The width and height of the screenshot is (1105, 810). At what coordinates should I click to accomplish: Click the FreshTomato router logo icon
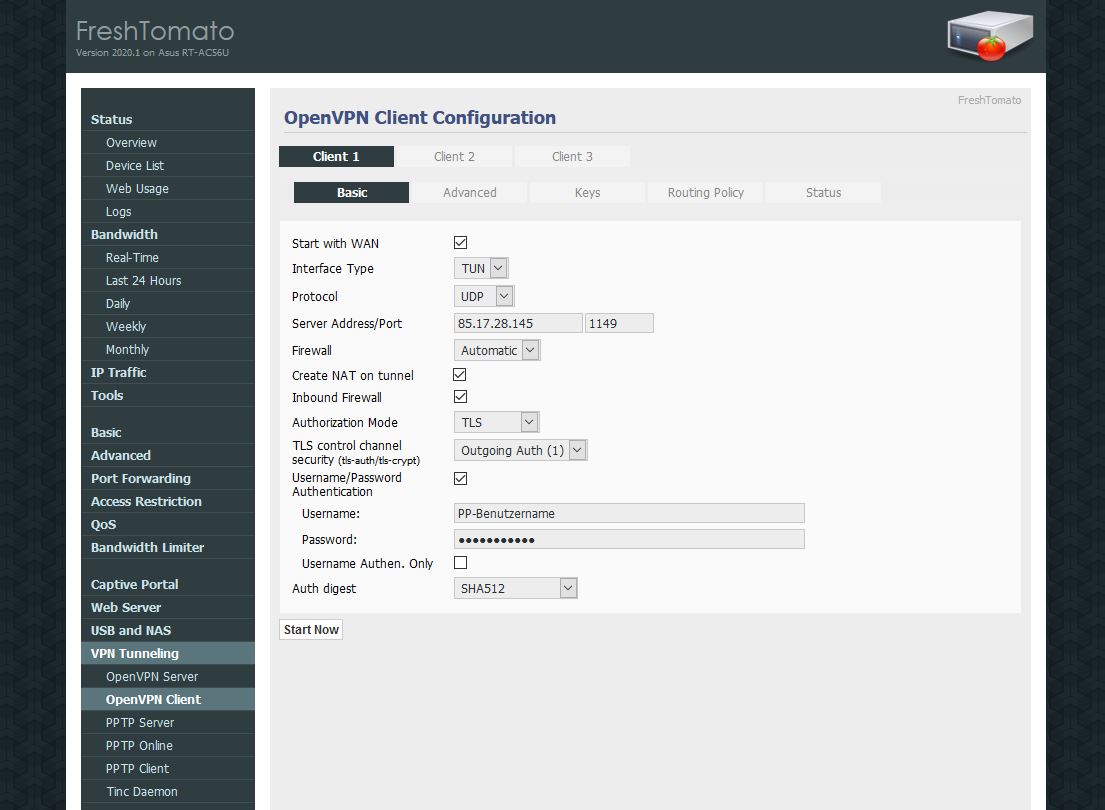coord(990,35)
